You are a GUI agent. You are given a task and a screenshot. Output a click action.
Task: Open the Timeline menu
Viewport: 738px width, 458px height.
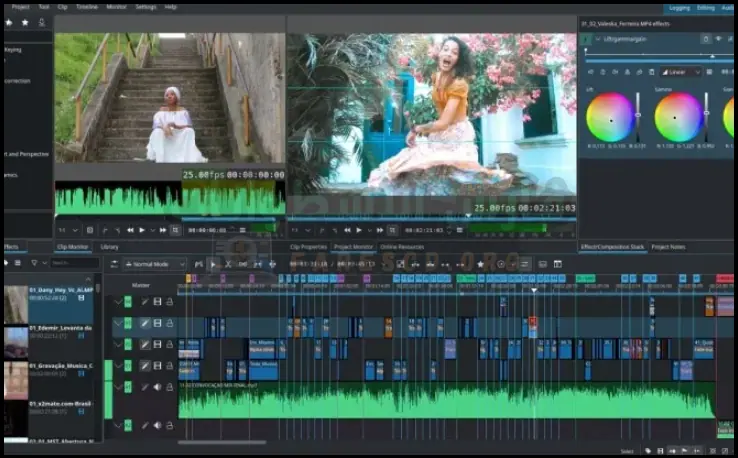(x=87, y=6)
